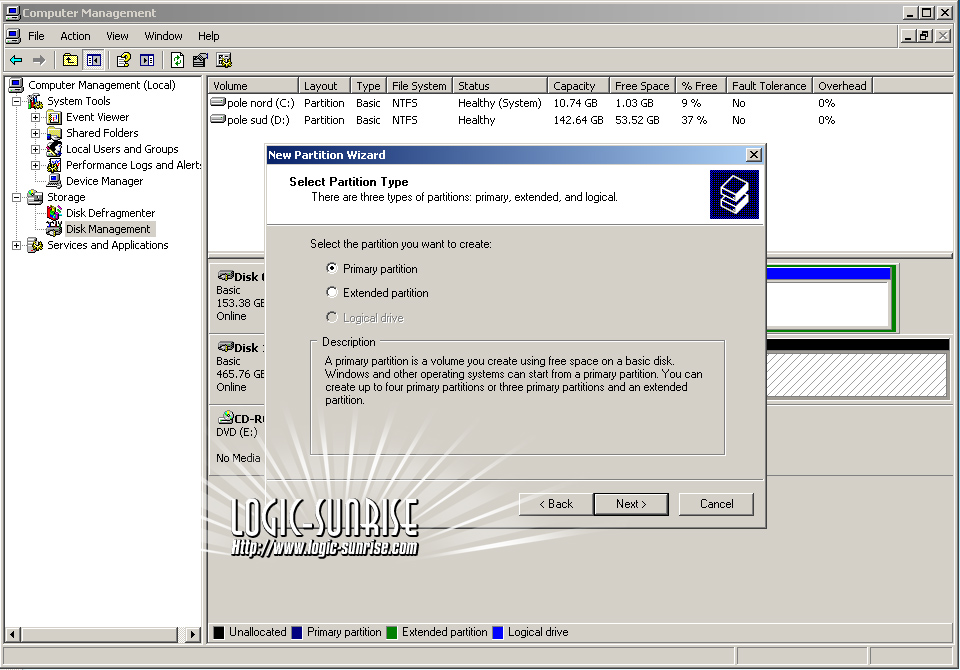
Task: Cancel the New Partition Wizard
Action: pos(716,504)
